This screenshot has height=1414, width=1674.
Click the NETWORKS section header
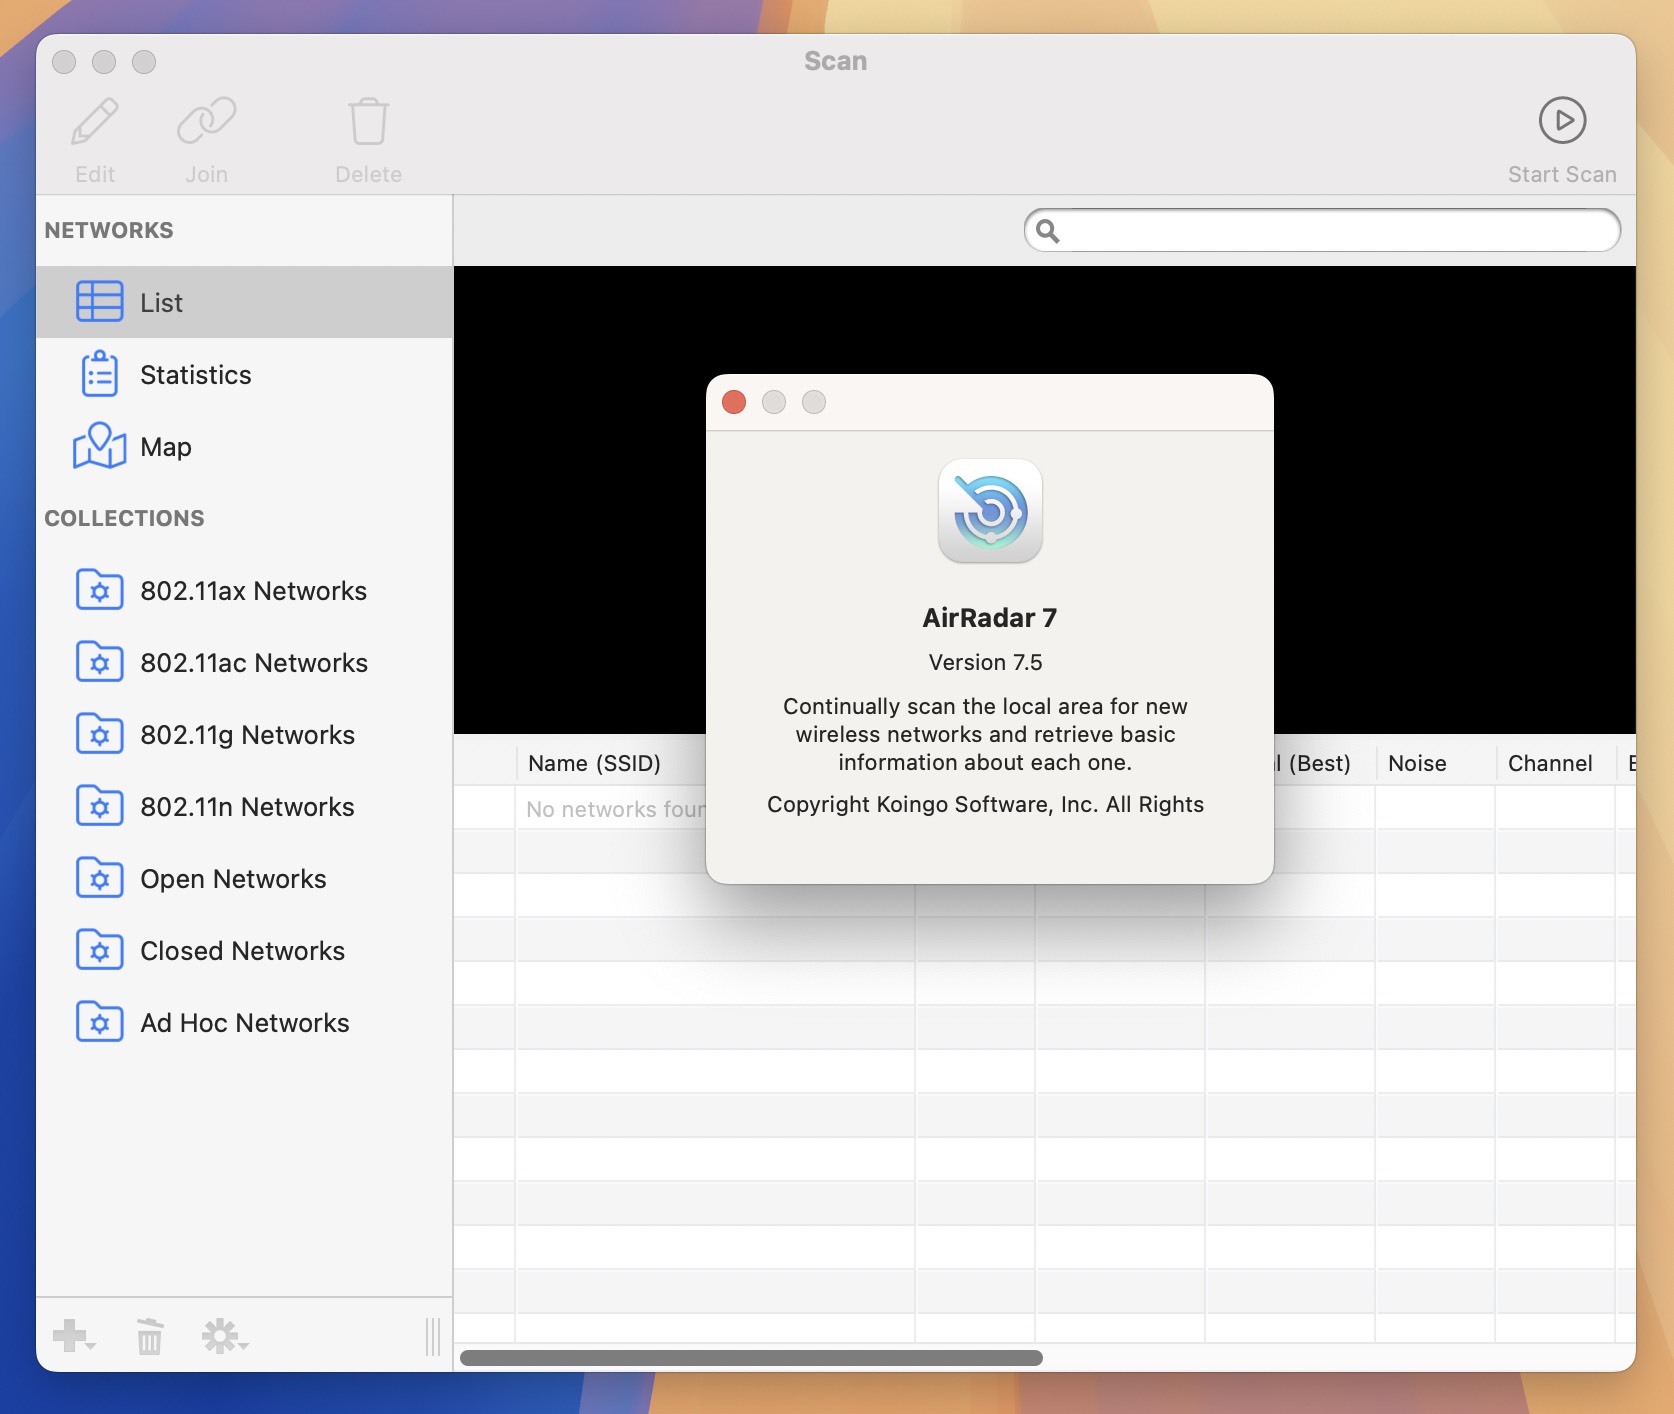(x=109, y=230)
